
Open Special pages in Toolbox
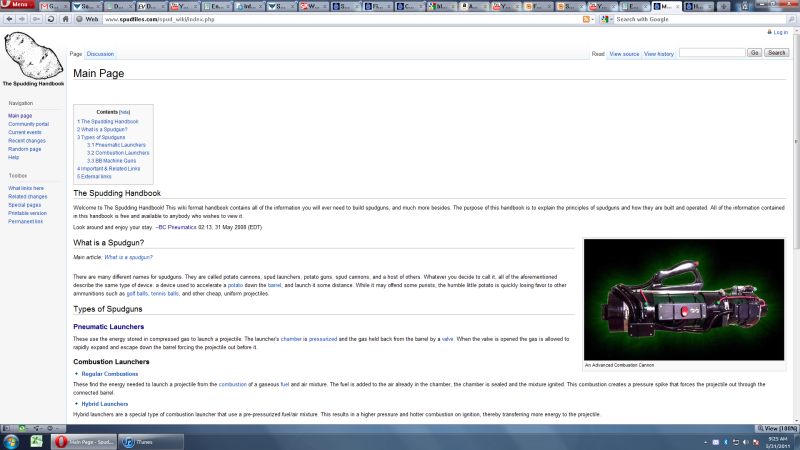tap(24, 205)
